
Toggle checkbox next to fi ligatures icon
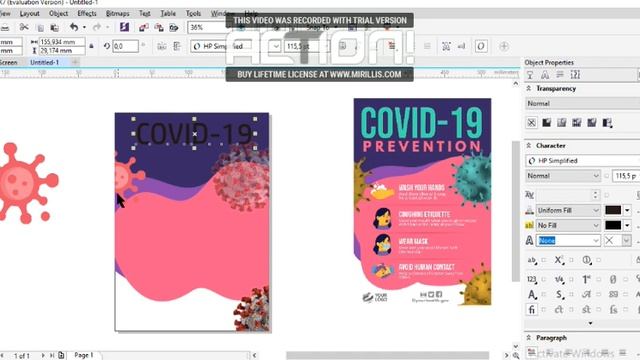point(544,310)
